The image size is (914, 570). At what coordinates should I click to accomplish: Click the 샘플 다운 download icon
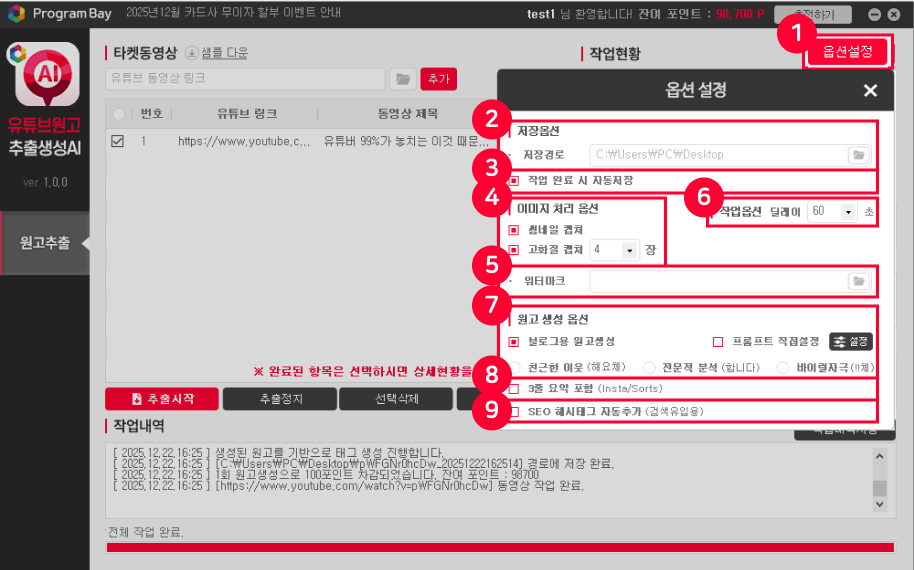coord(191,53)
